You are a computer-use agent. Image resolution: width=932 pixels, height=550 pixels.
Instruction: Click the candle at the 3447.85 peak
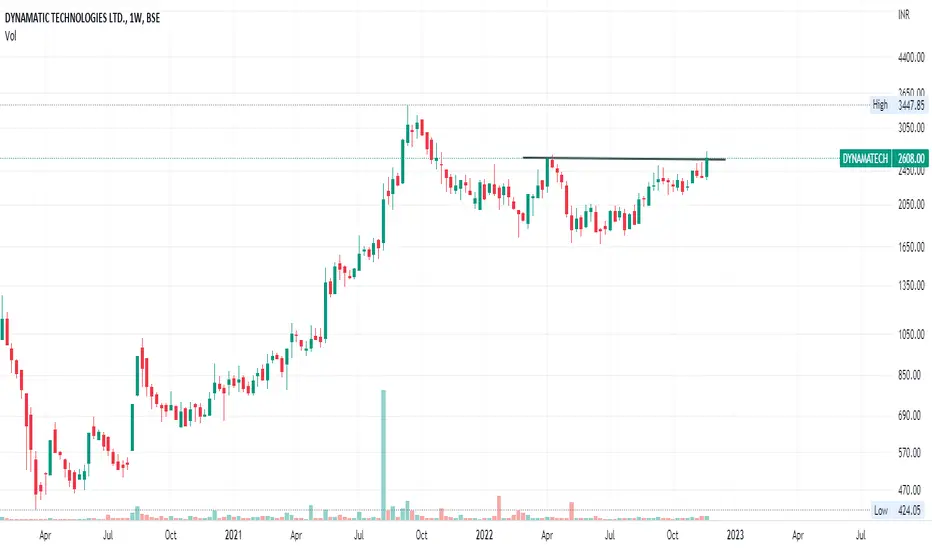pos(408,127)
